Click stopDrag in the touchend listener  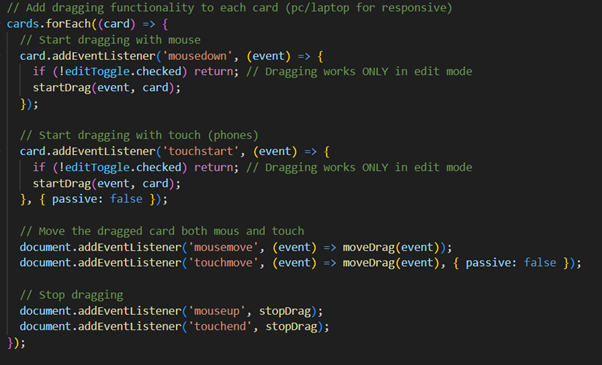click(291, 327)
